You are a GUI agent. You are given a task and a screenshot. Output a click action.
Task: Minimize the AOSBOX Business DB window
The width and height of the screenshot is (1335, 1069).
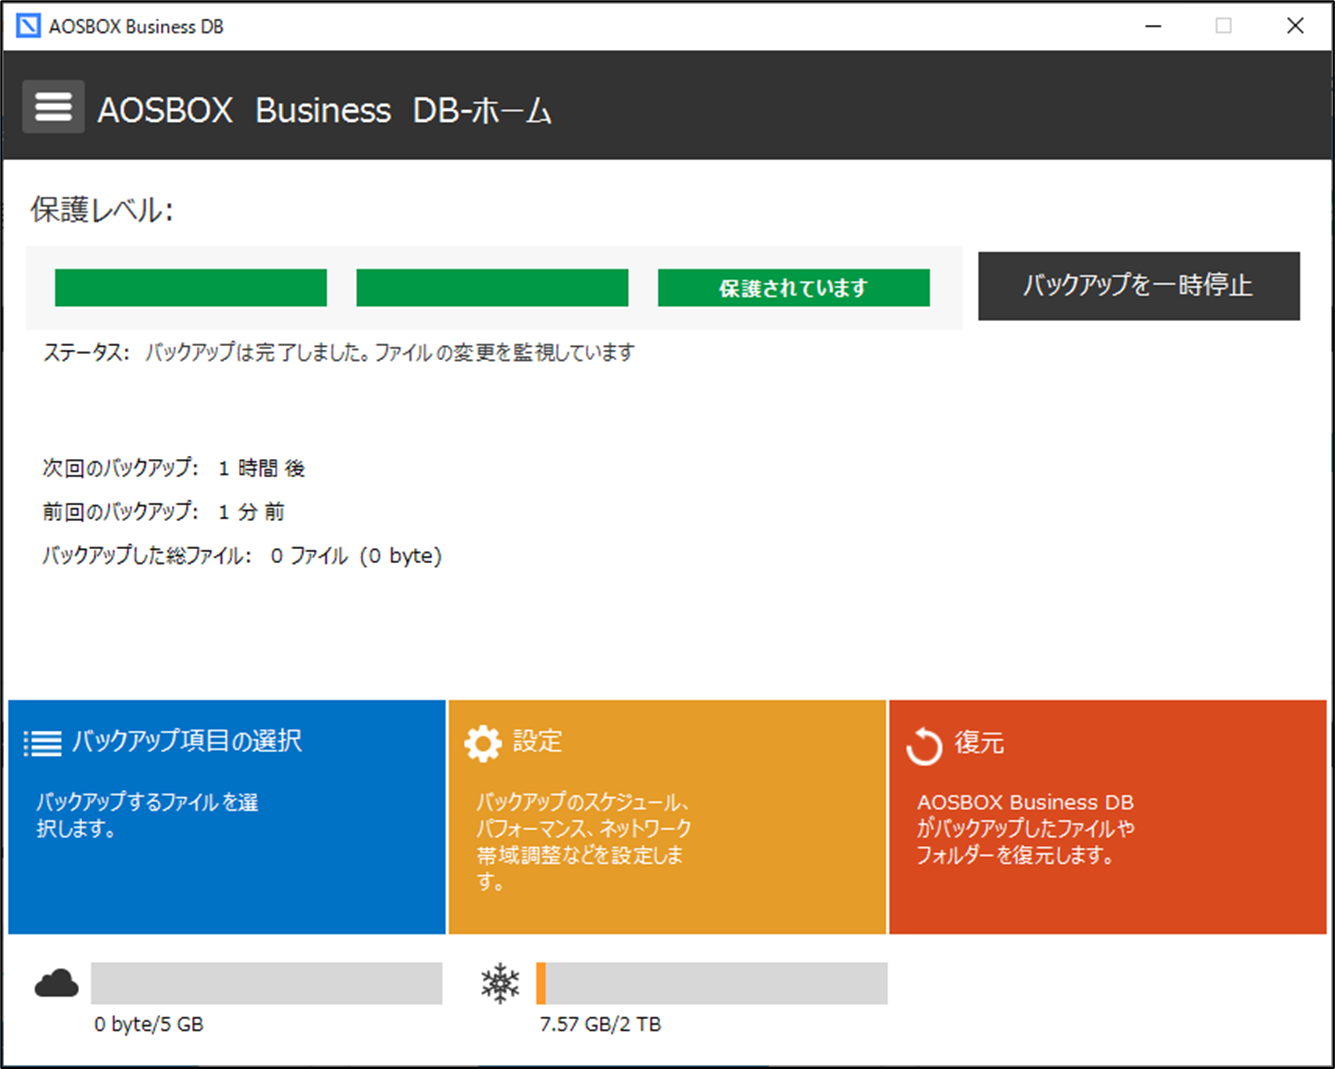pyautogui.click(x=1153, y=26)
